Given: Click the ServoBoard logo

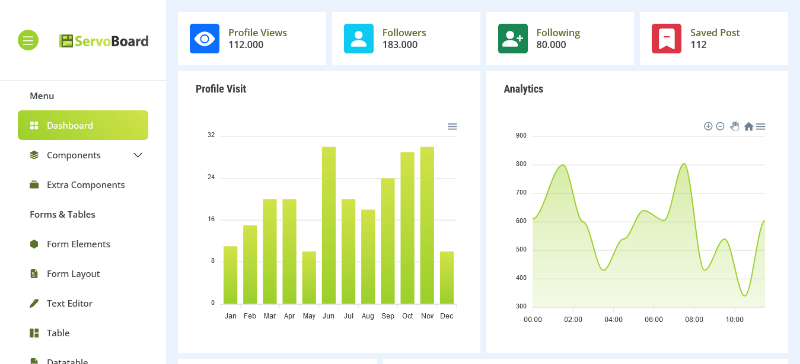Looking at the screenshot, I should click(x=104, y=41).
